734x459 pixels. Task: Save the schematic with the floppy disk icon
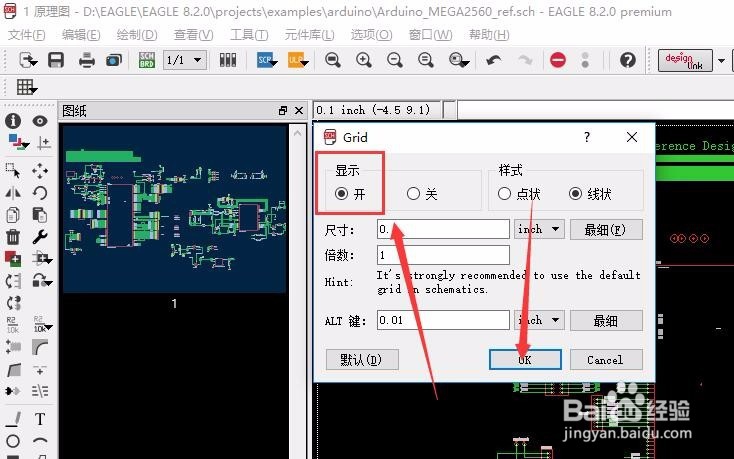click(56, 60)
